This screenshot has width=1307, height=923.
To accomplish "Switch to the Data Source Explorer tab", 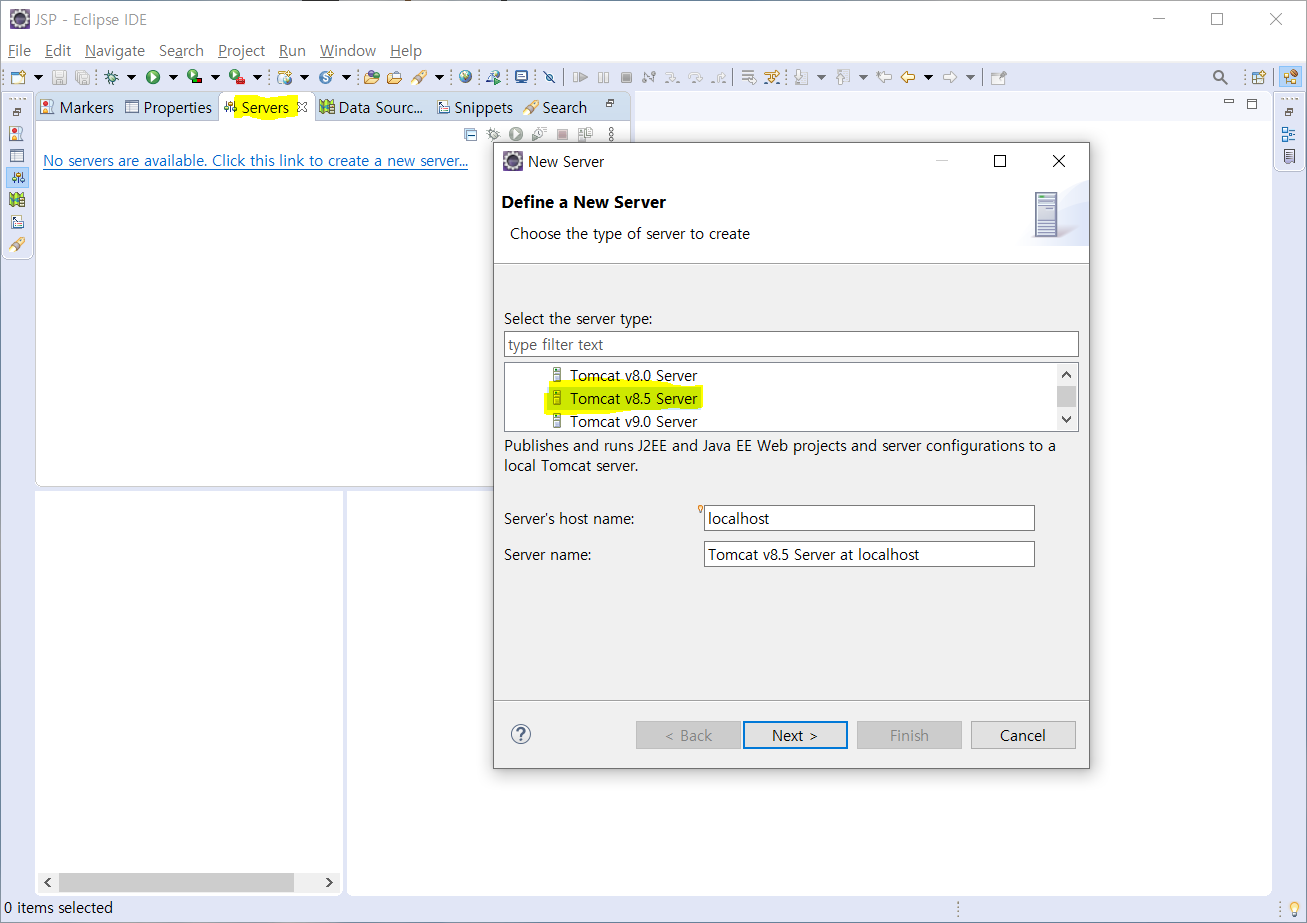I will [371, 107].
